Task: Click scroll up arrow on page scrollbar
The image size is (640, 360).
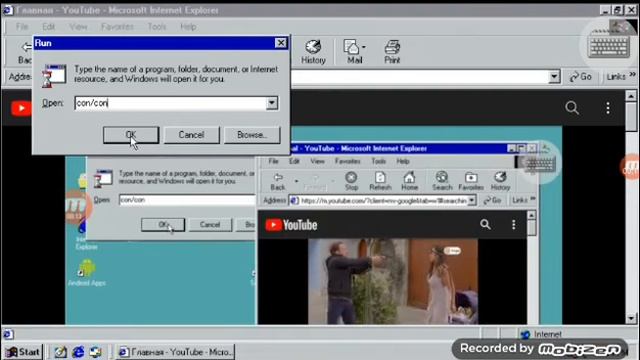Action: pyautogui.click(x=631, y=96)
